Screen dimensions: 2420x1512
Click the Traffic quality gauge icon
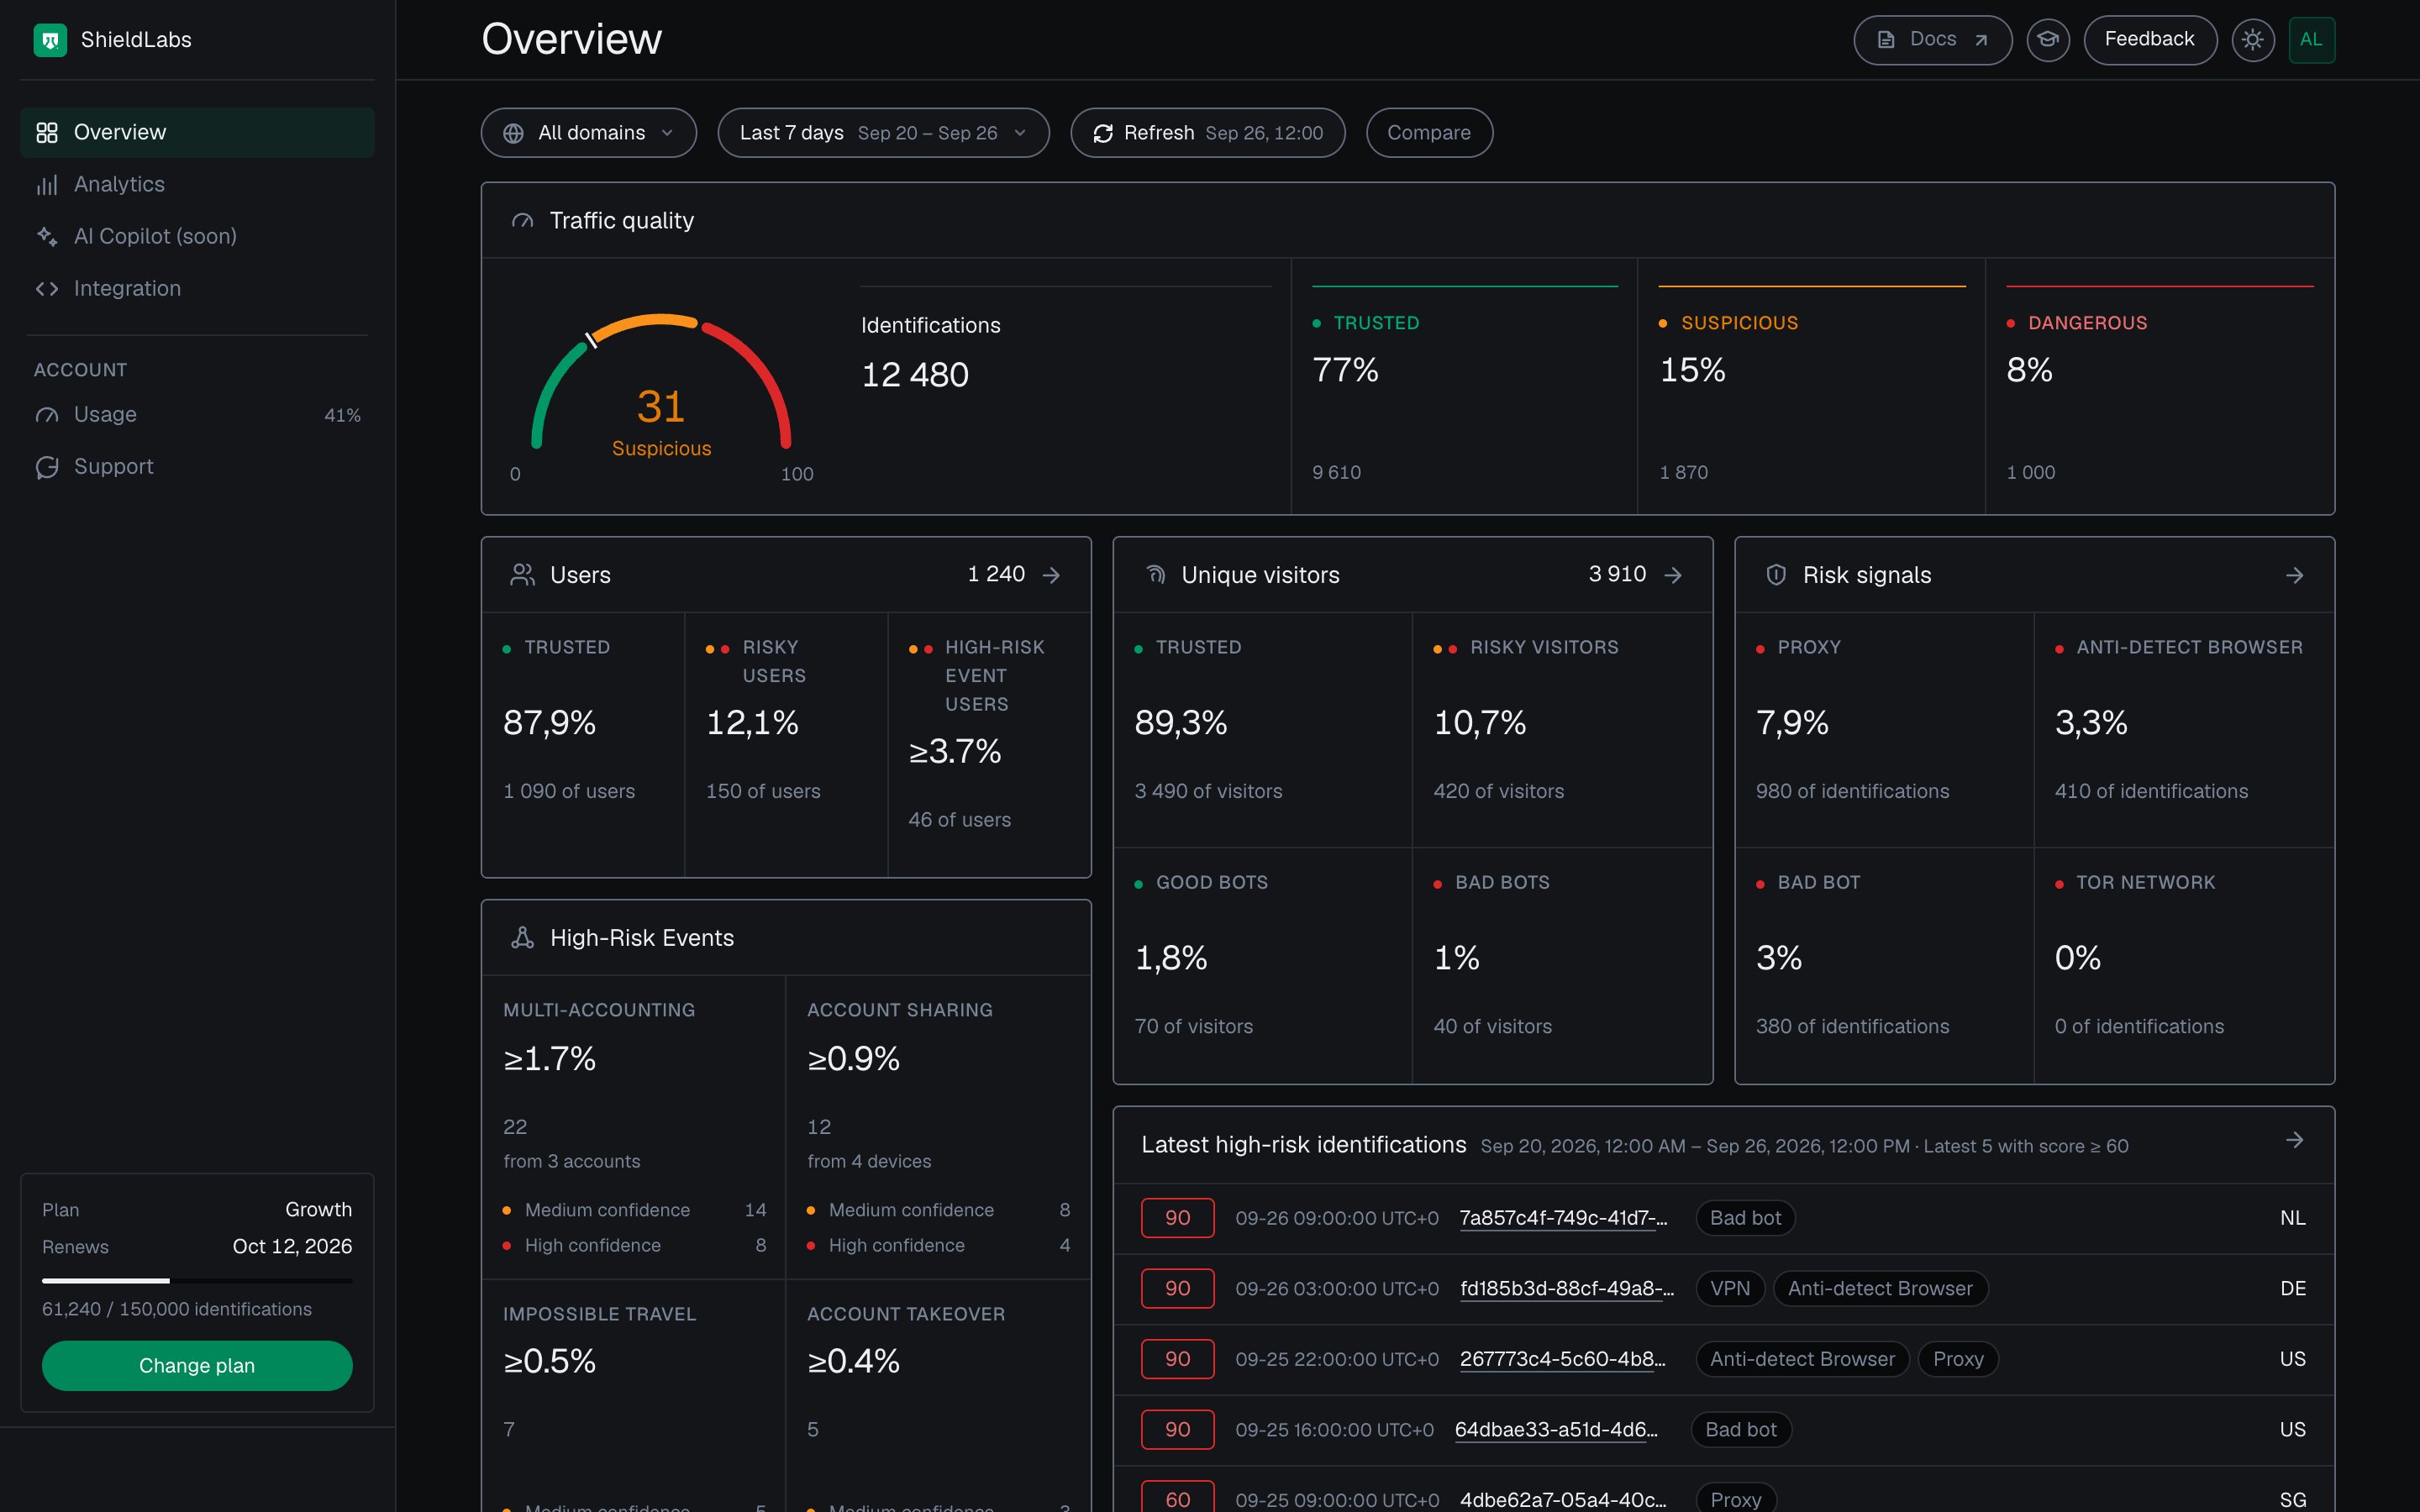pos(522,221)
